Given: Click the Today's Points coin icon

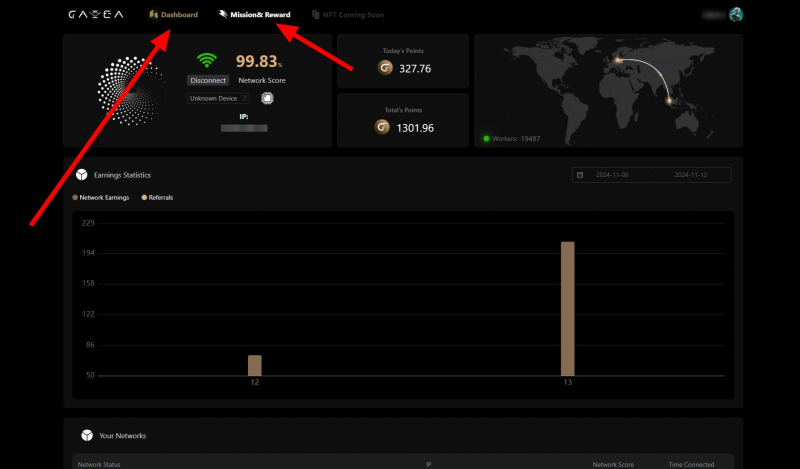Looking at the screenshot, I should [384, 68].
